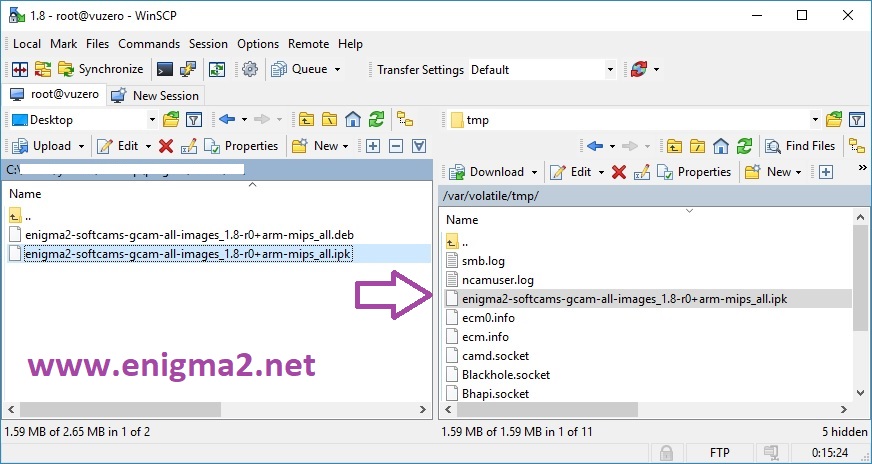Open the console terminal icon

[x=165, y=70]
